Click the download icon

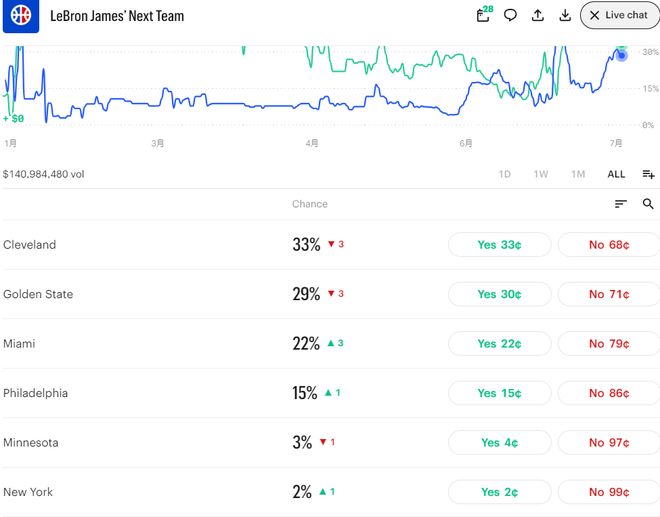[565, 16]
